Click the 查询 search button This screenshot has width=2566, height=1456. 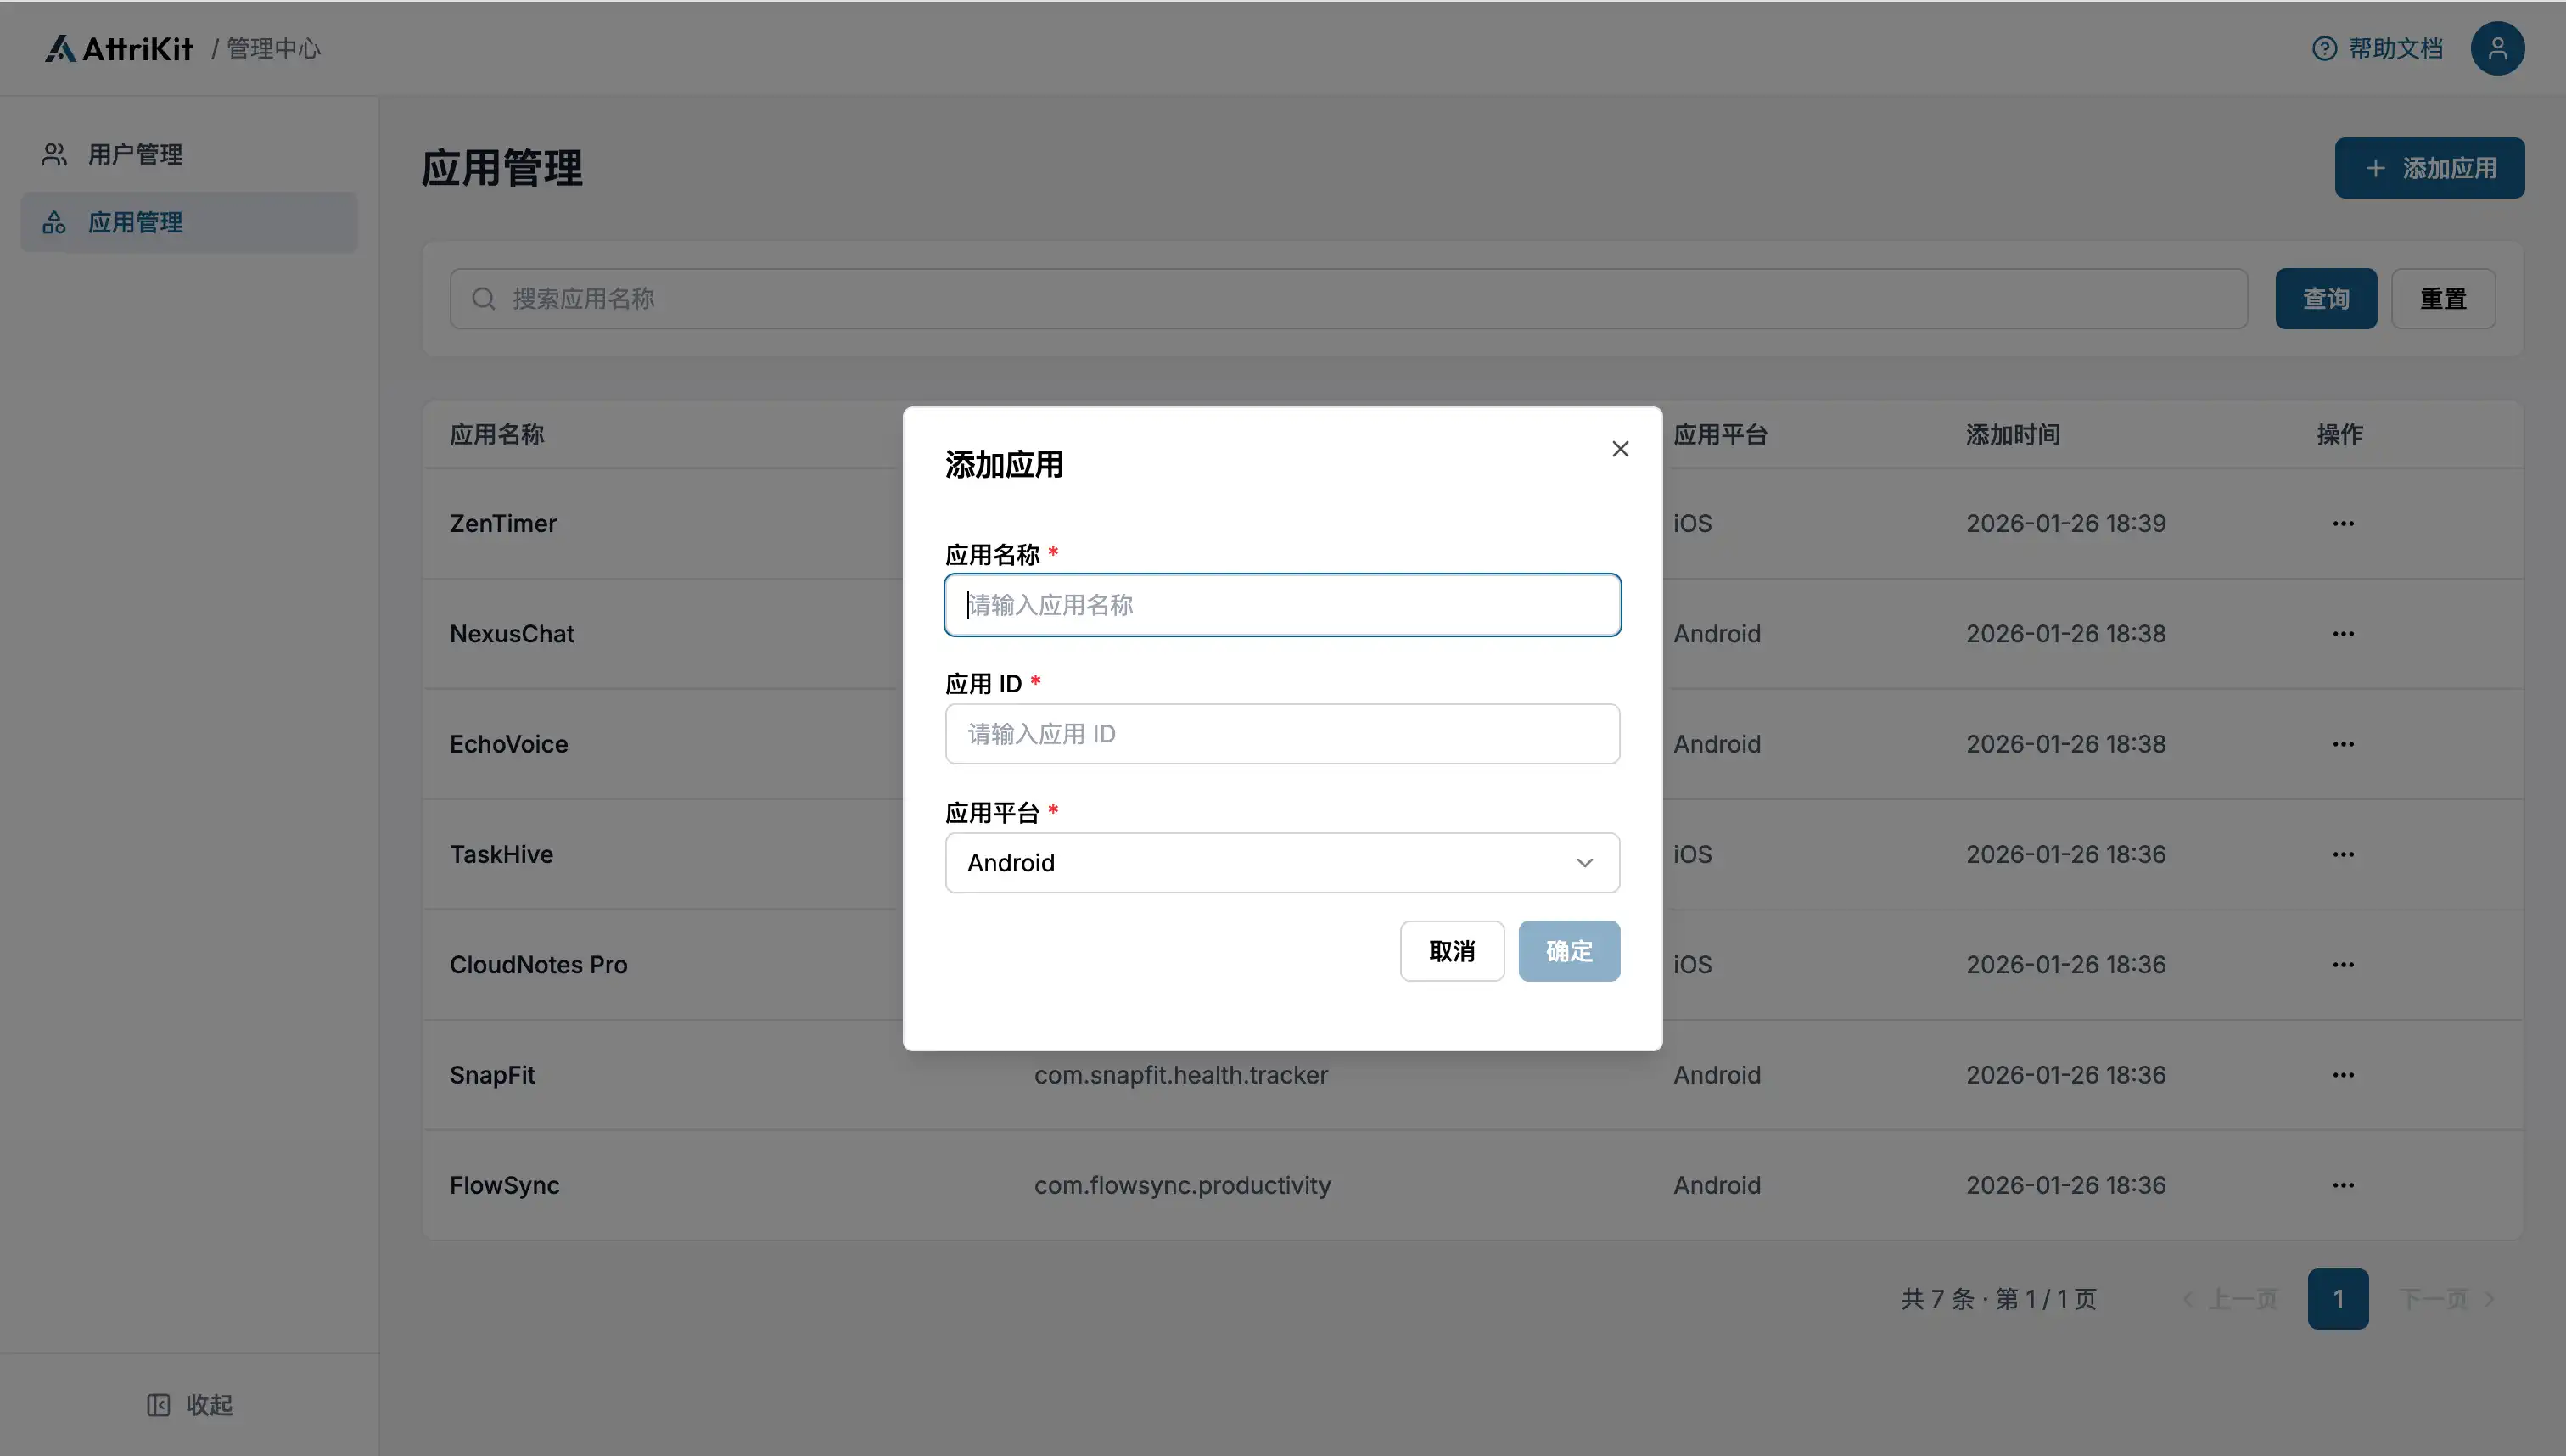coord(2325,298)
